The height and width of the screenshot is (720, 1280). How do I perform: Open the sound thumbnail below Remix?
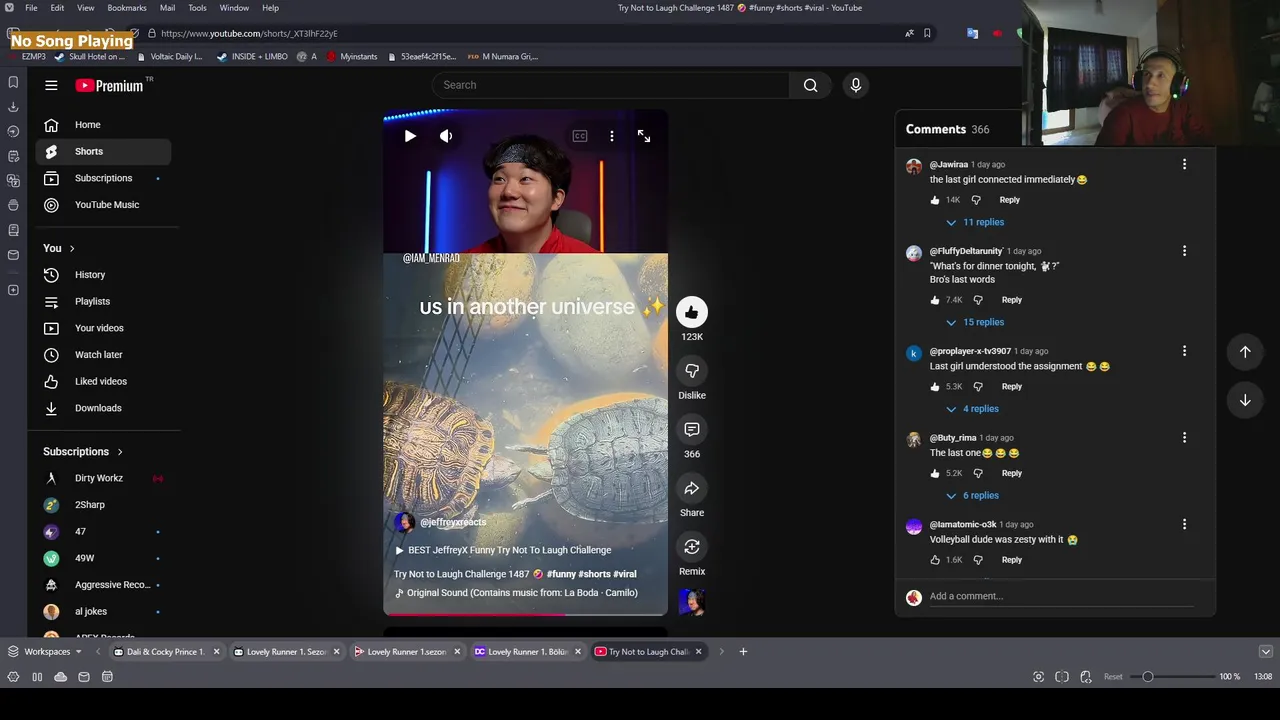click(691, 601)
